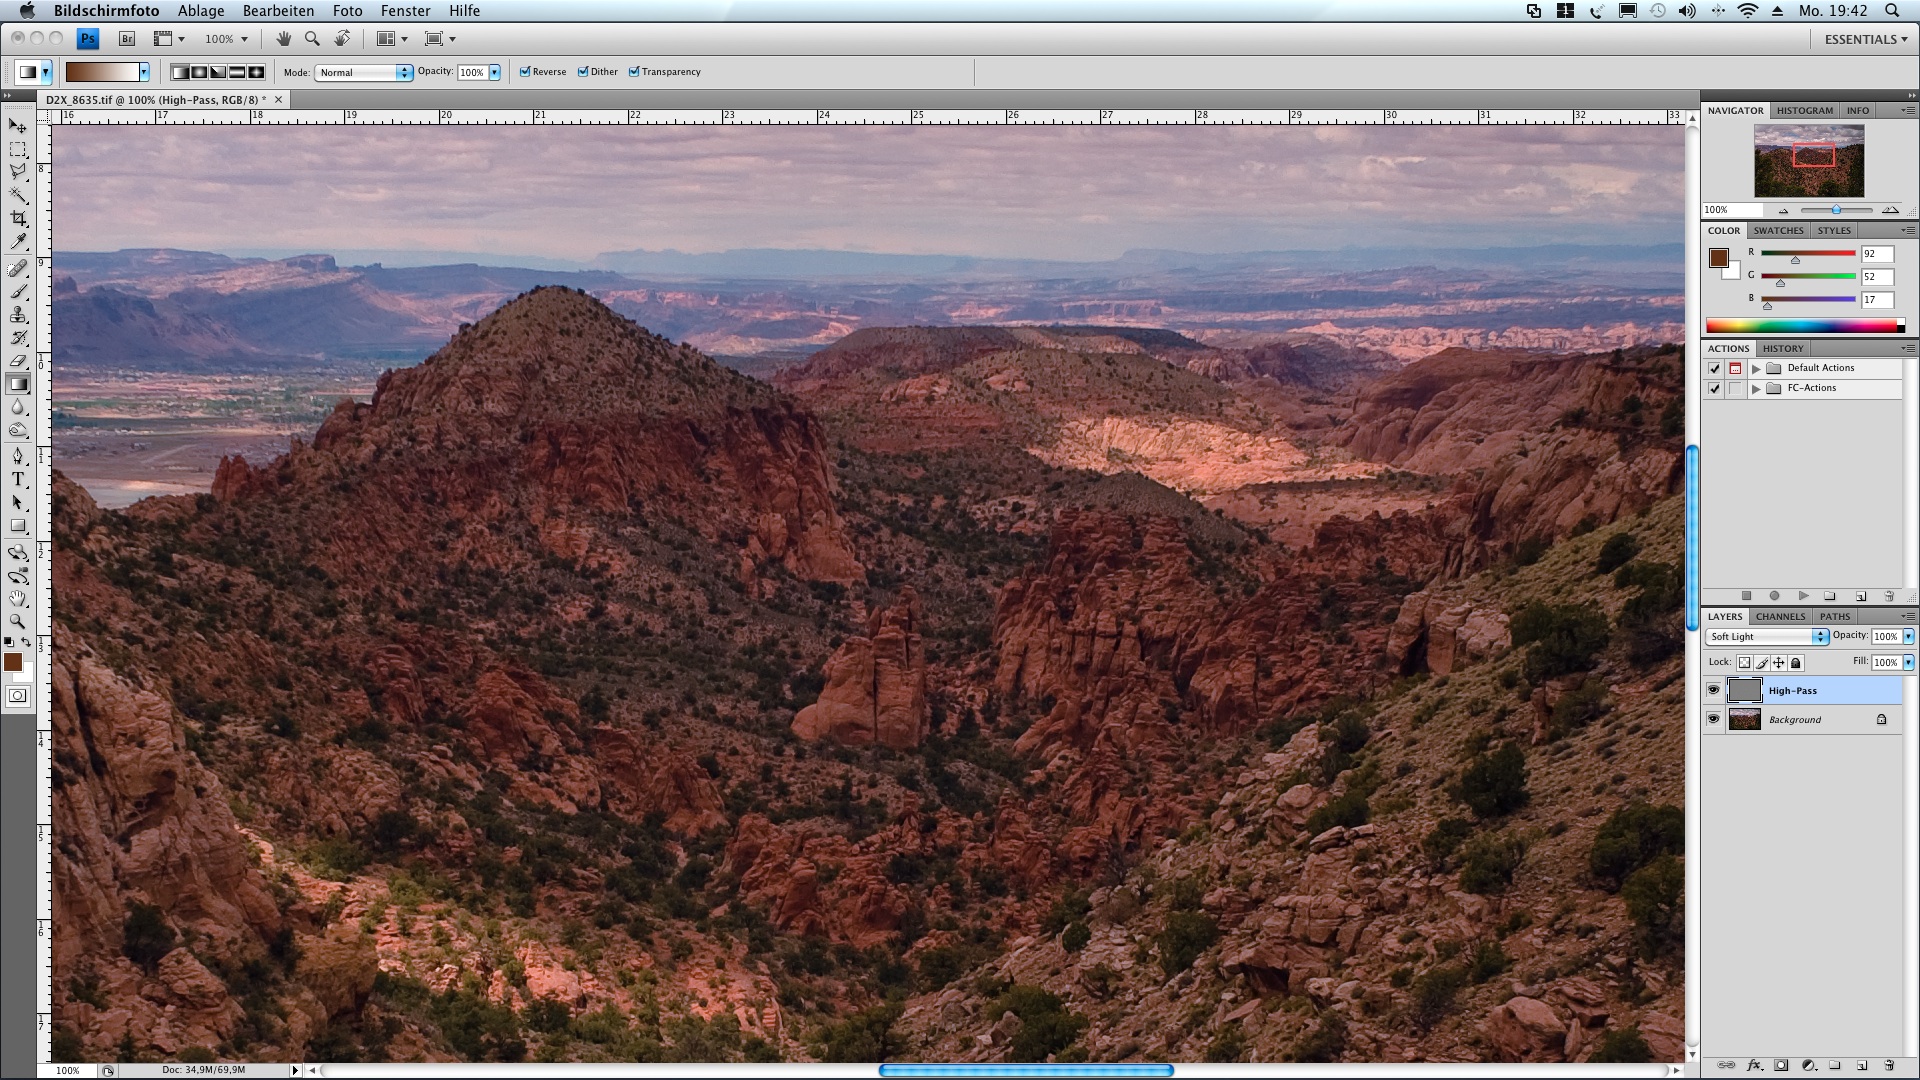1920x1080 pixels.
Task: Open the Soft Light blend mode dropdown
Action: [x=1767, y=637]
